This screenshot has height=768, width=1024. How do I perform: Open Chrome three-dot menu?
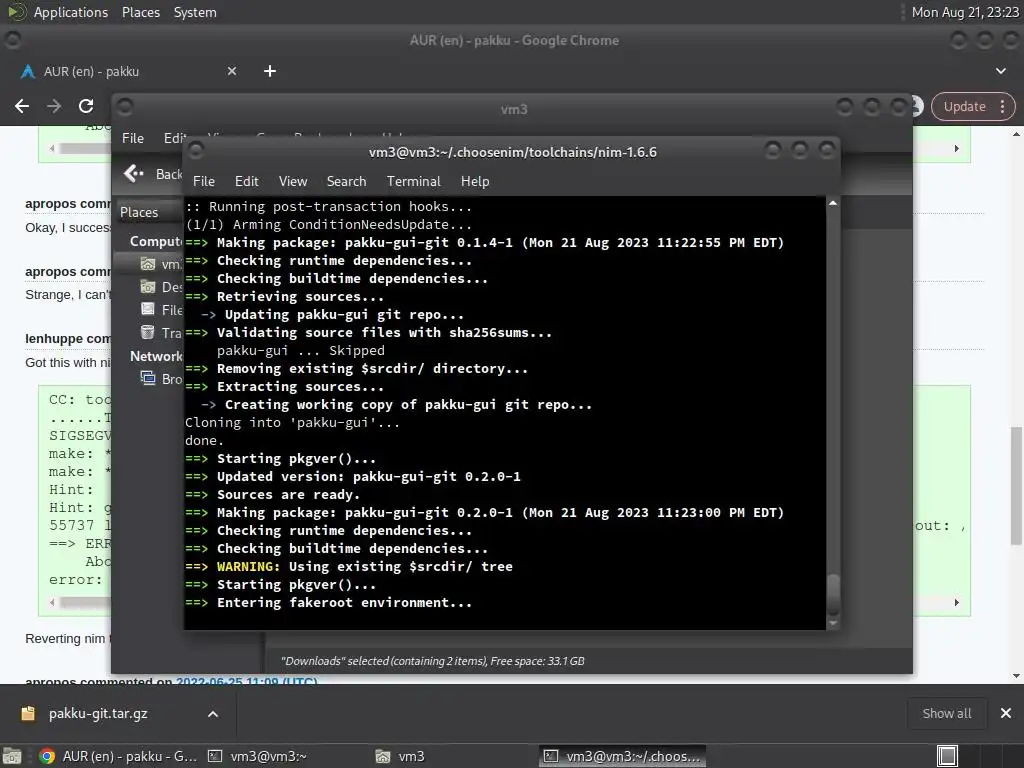click(x=1002, y=106)
